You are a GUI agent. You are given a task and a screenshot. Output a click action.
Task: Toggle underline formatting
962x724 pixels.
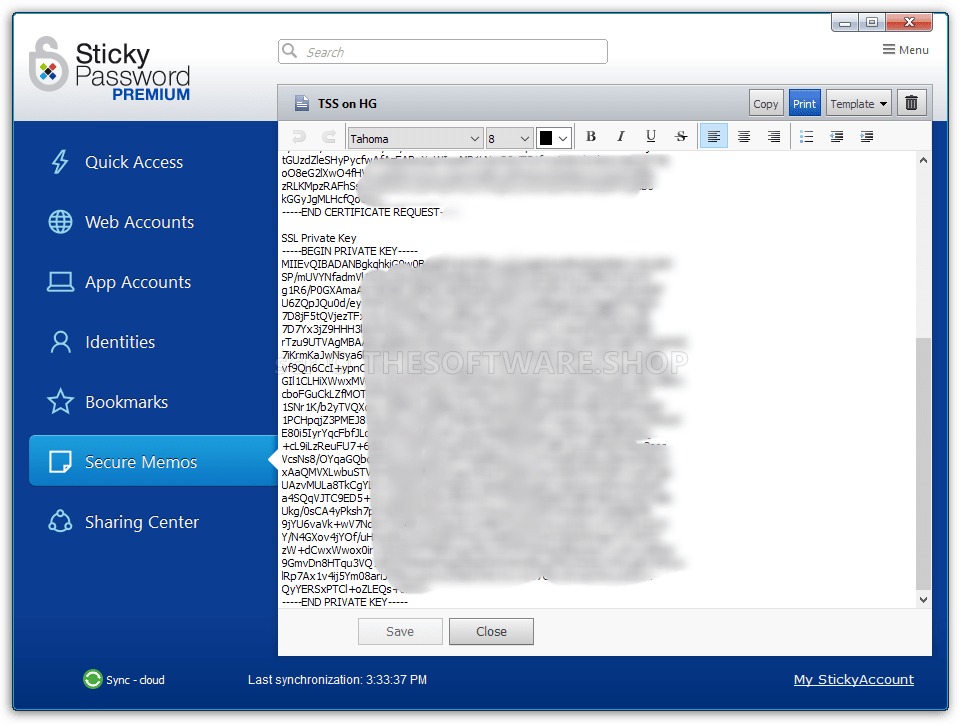point(651,136)
